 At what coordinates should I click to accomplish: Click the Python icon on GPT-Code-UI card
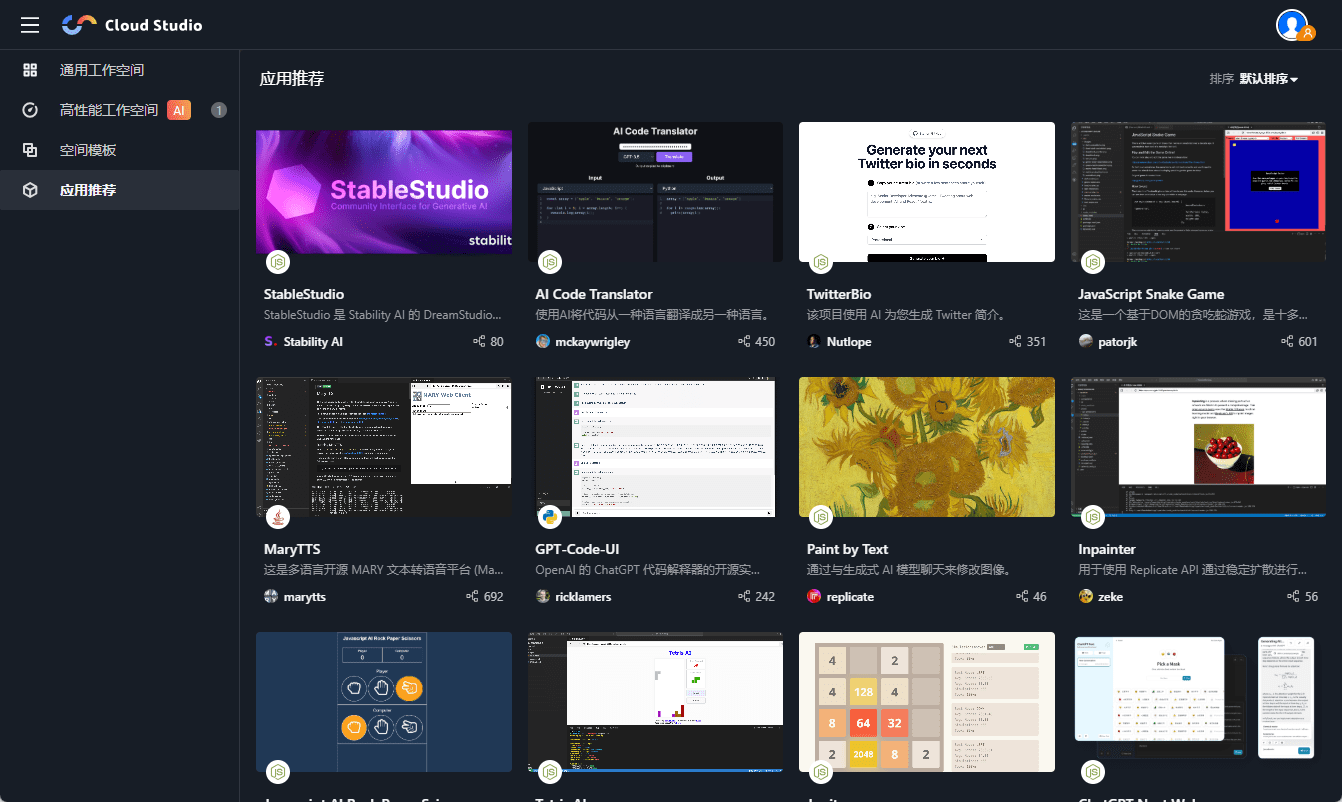(549, 517)
